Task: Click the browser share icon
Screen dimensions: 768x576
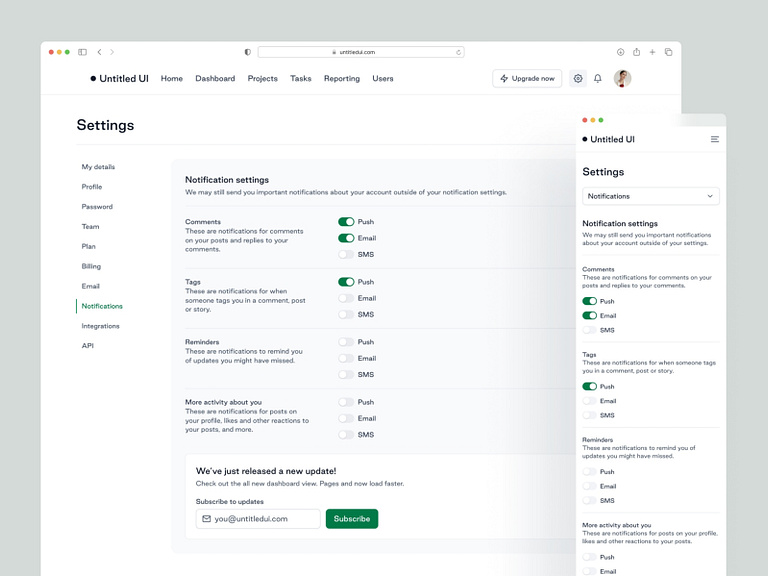Action: coord(636,52)
